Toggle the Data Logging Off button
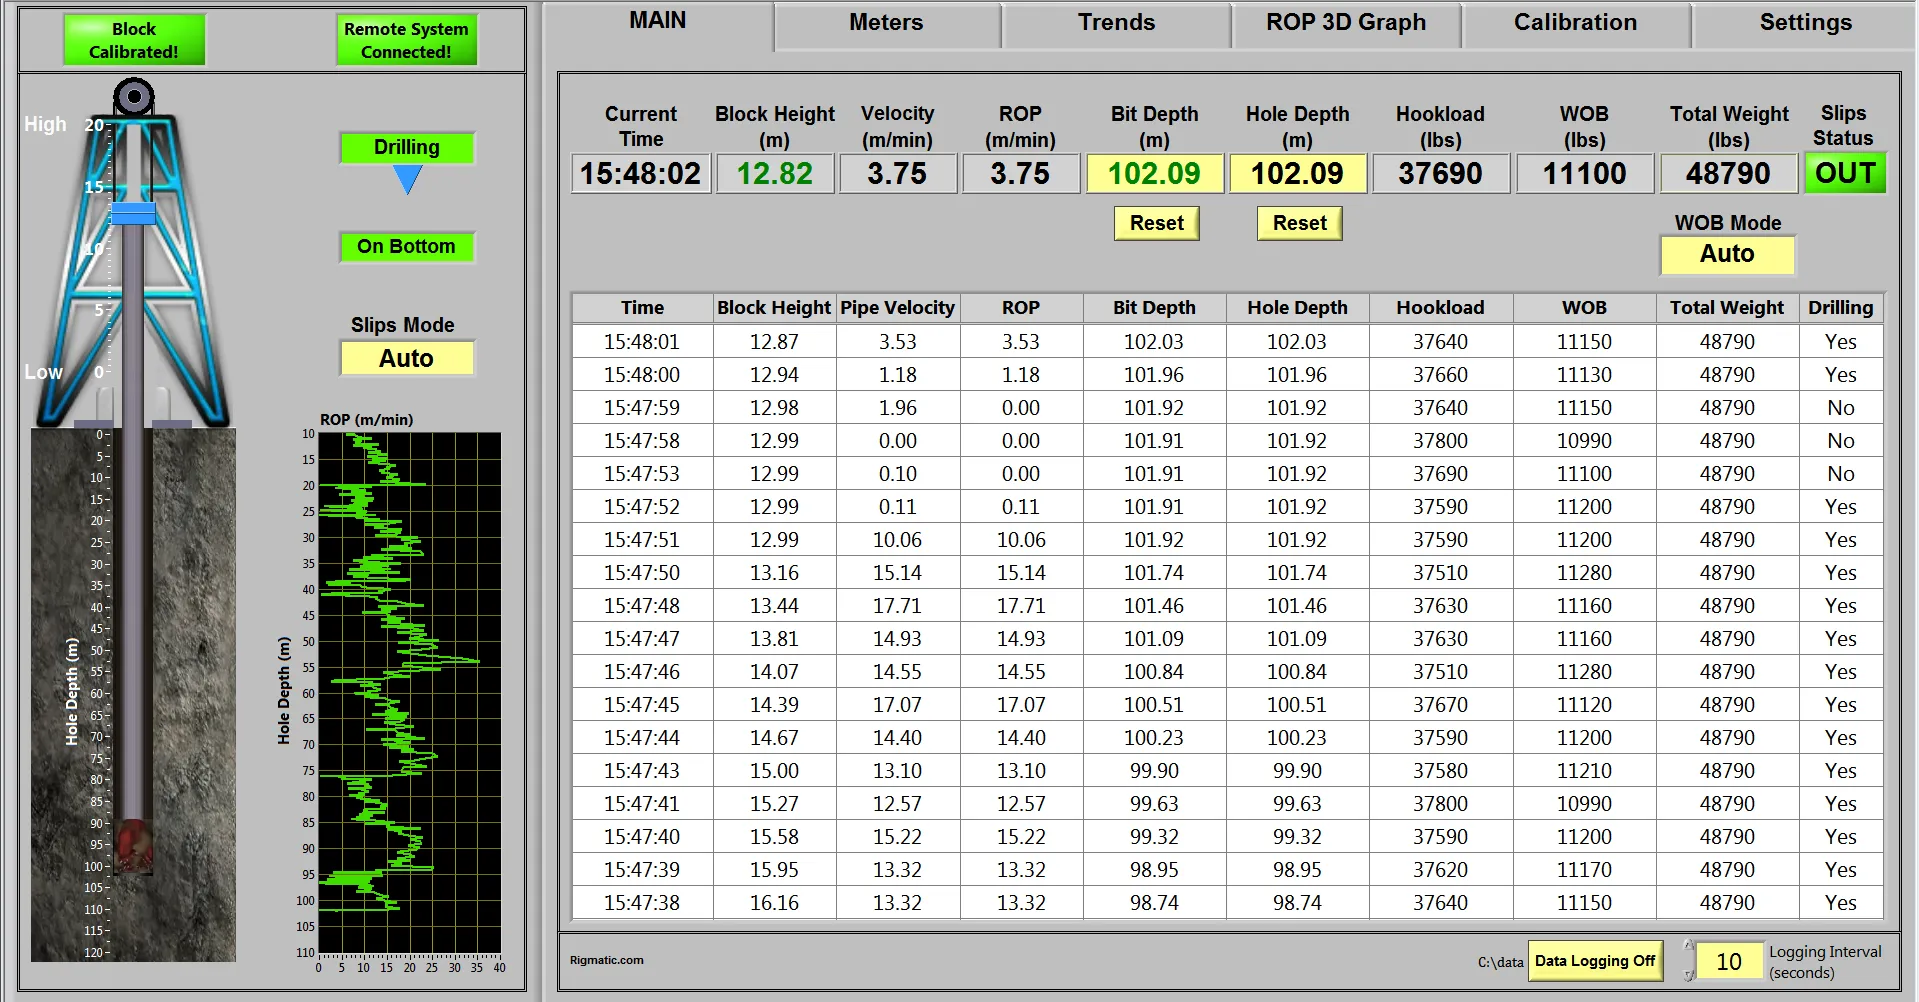Image resolution: width=1919 pixels, height=1002 pixels. (x=1594, y=961)
